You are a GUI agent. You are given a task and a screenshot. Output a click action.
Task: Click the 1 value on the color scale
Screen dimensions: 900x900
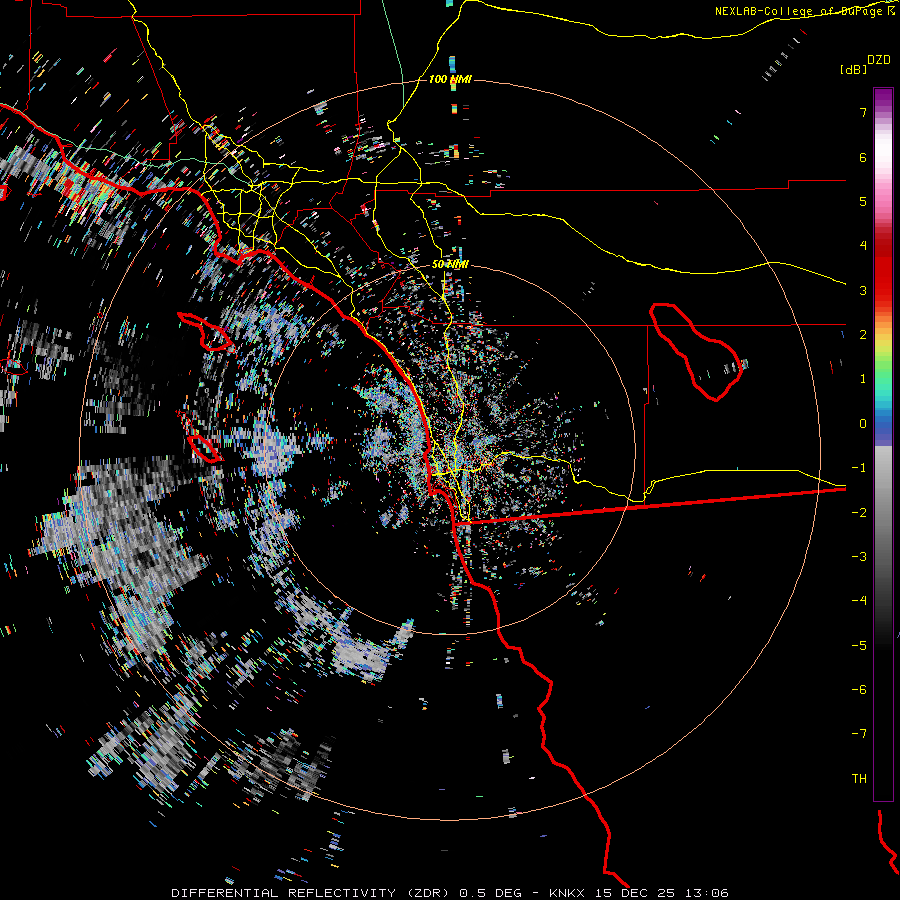point(863,379)
